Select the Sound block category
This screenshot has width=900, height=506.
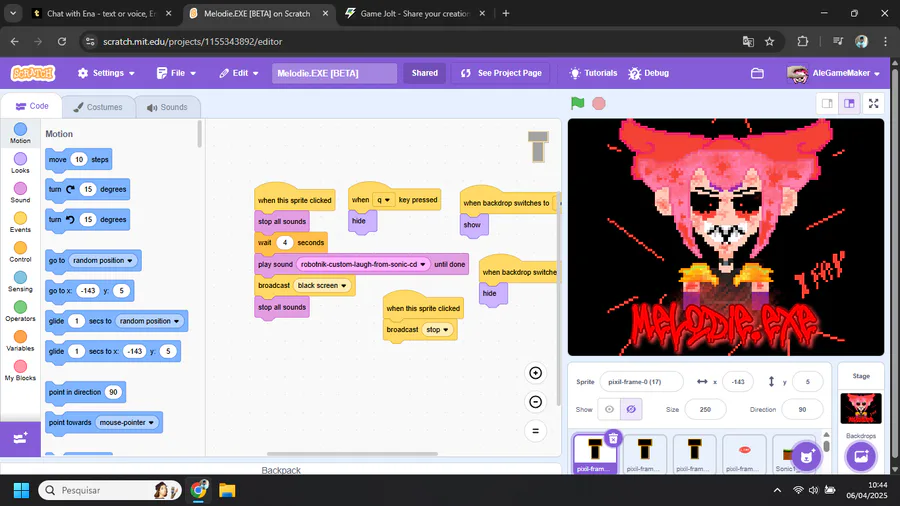(x=20, y=193)
